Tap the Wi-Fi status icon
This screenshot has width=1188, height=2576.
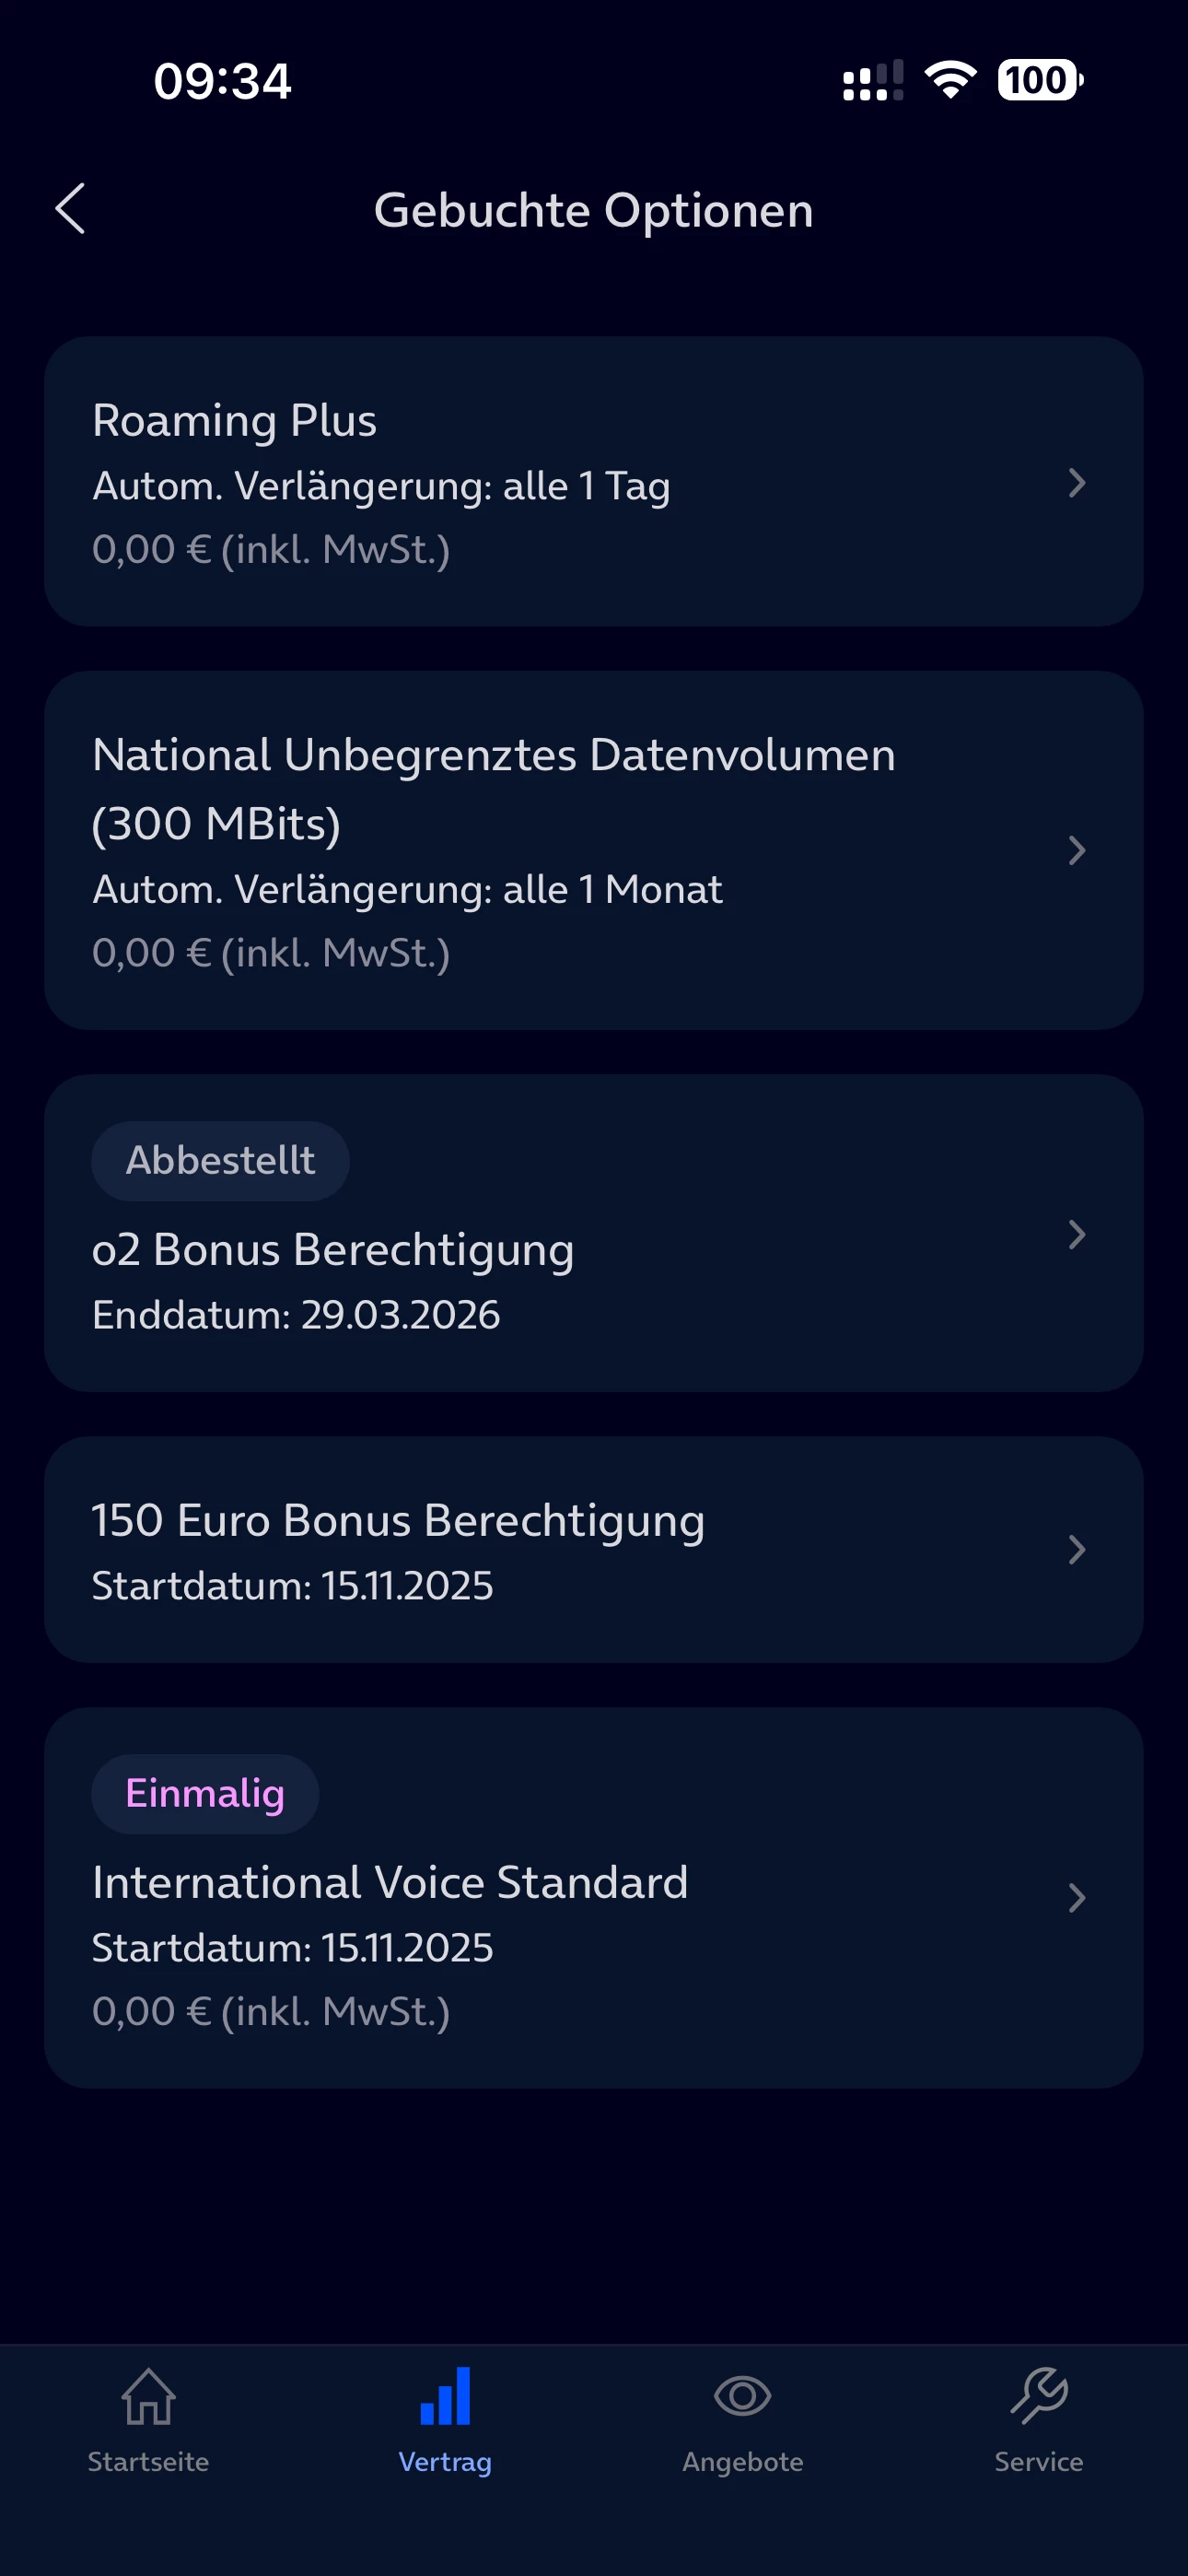[950, 80]
